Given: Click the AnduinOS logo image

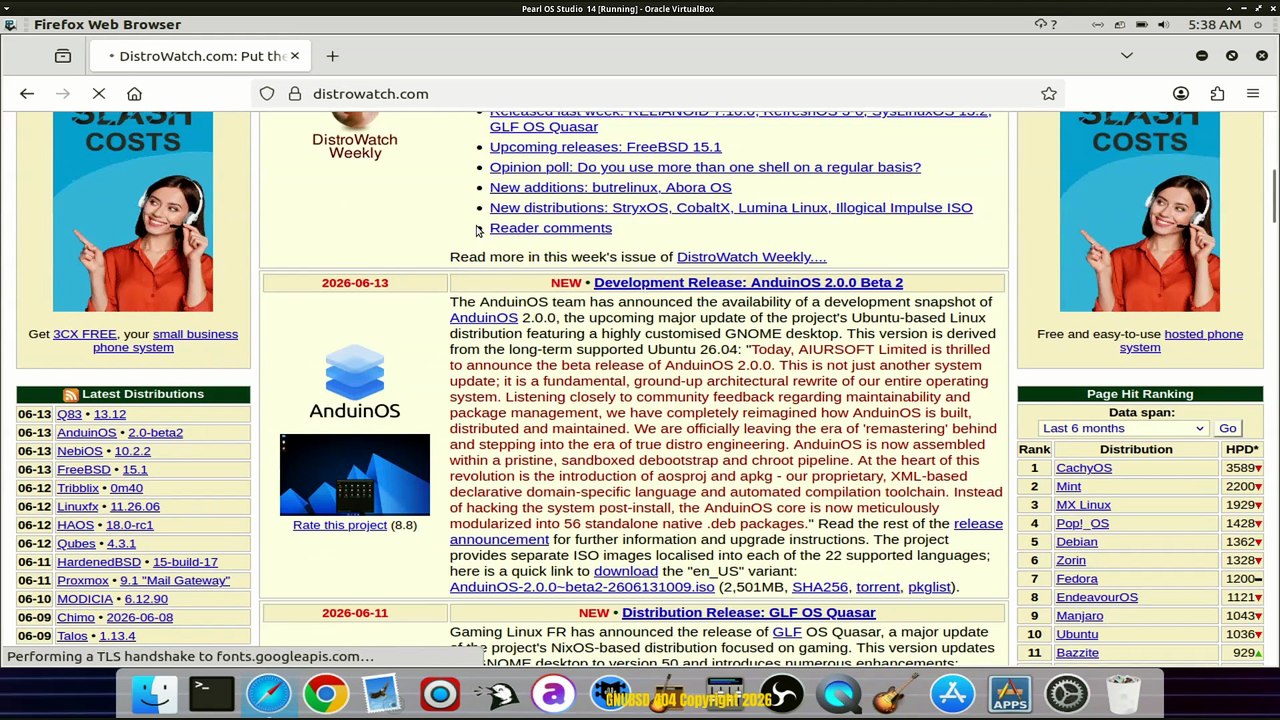Looking at the screenshot, I should [x=355, y=382].
